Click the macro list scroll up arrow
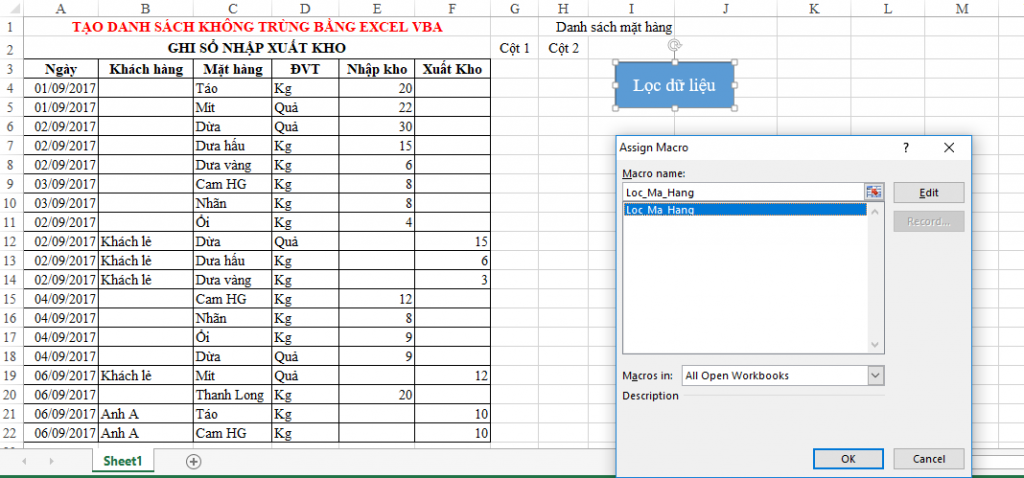The width and height of the screenshot is (1024, 478). [875, 211]
